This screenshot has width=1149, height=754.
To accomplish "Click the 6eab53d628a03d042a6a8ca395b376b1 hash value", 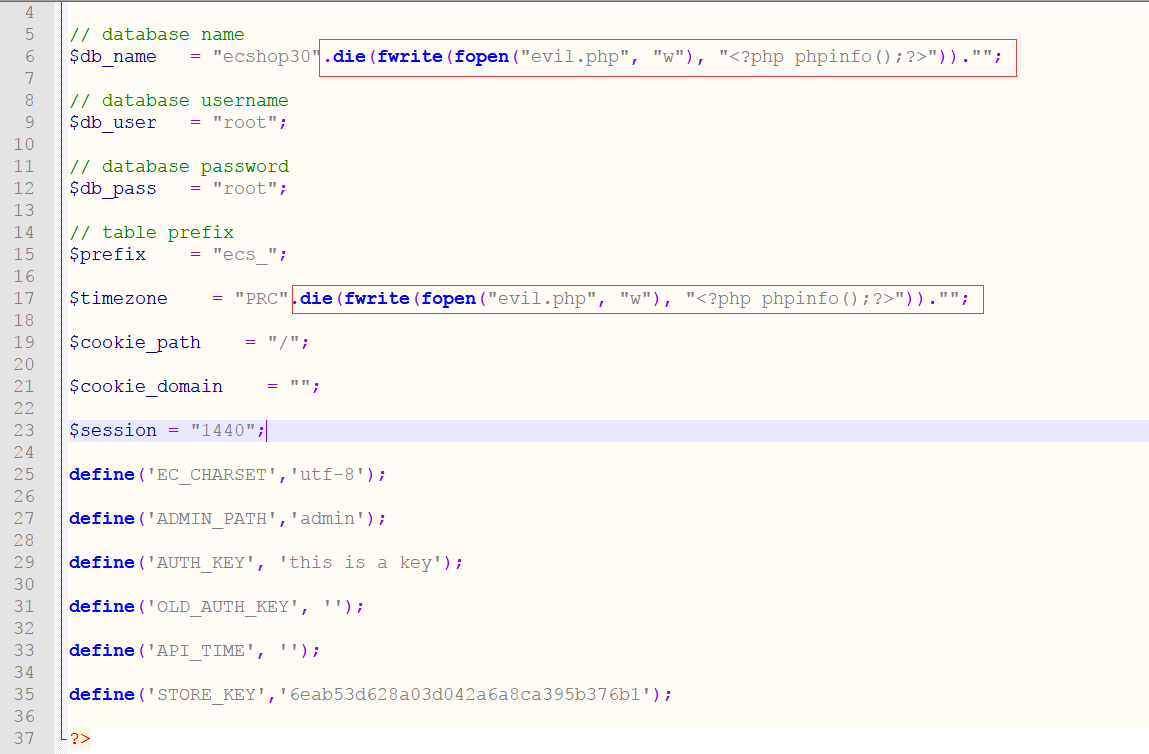I will pos(465,694).
